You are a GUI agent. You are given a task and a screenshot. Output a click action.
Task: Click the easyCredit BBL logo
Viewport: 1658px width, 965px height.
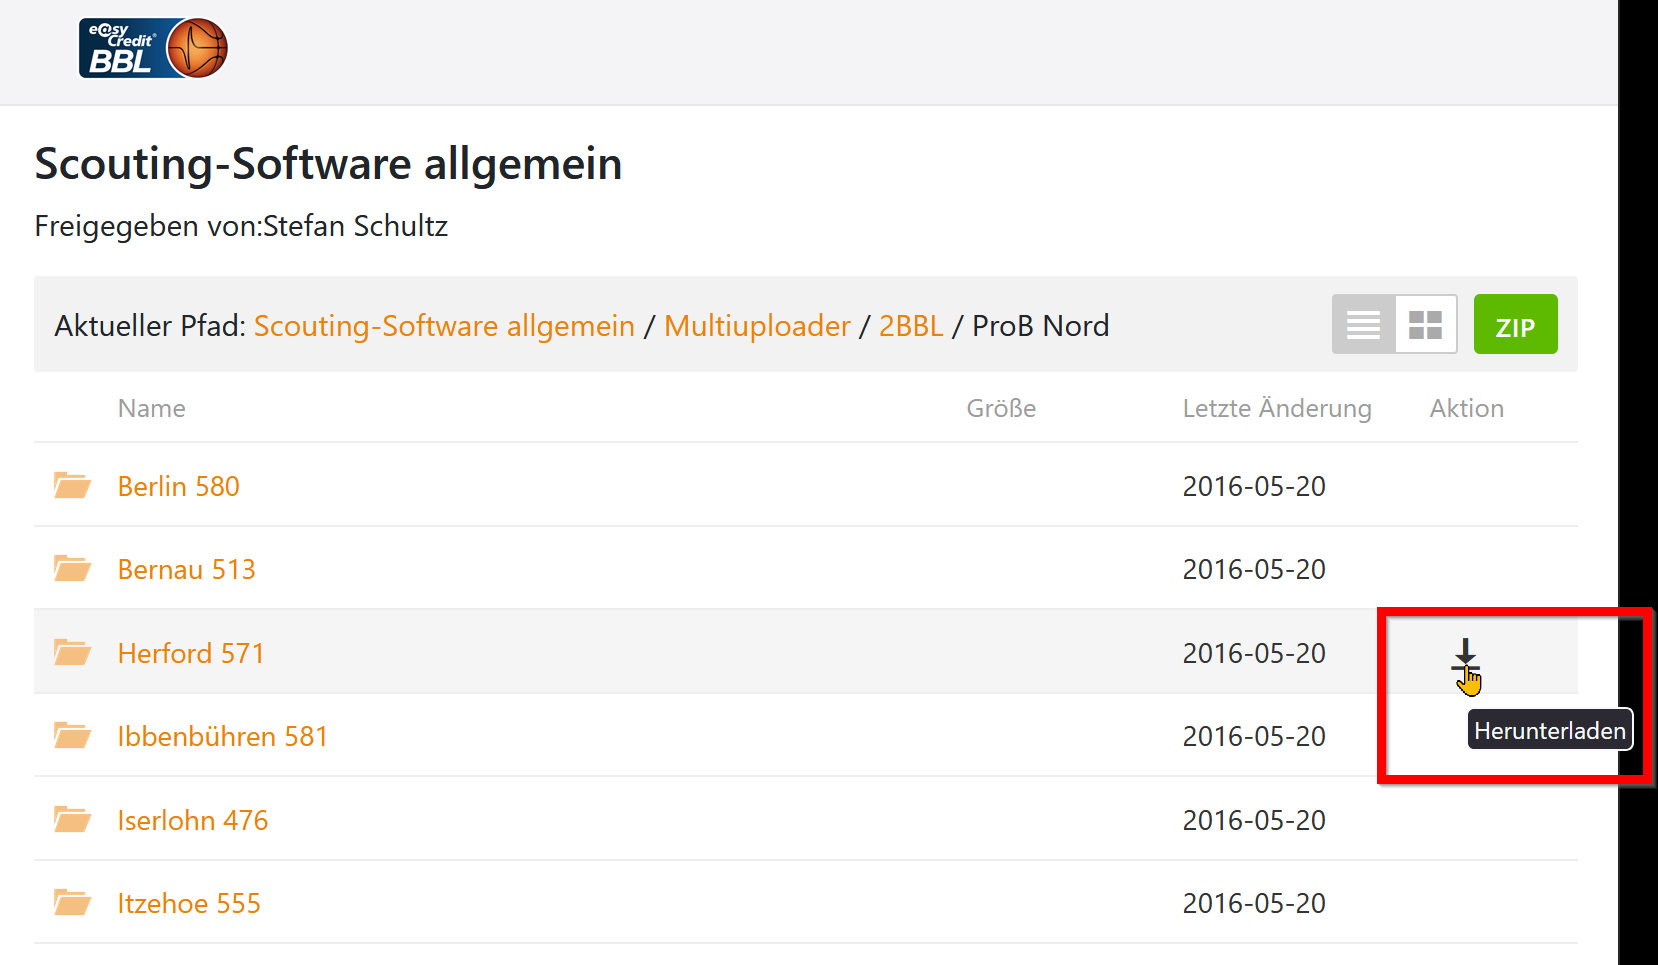pyautogui.click(x=153, y=48)
